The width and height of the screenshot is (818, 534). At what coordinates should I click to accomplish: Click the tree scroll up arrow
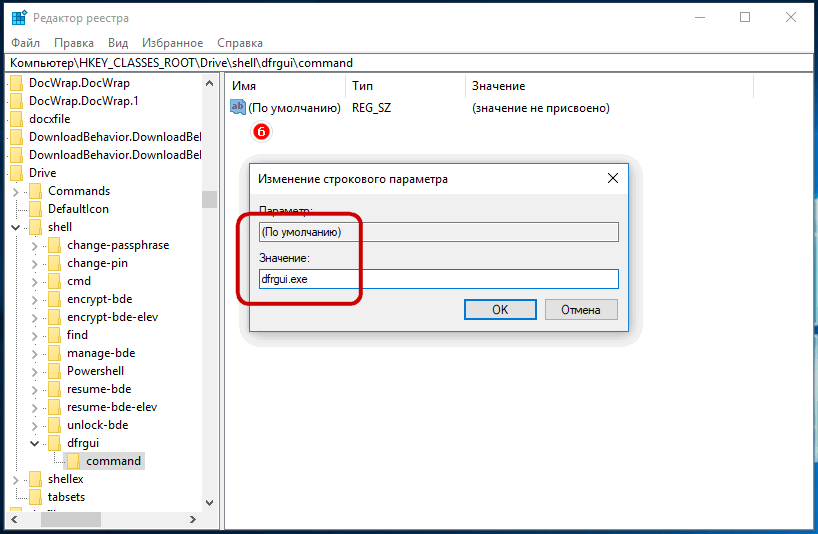[x=210, y=83]
